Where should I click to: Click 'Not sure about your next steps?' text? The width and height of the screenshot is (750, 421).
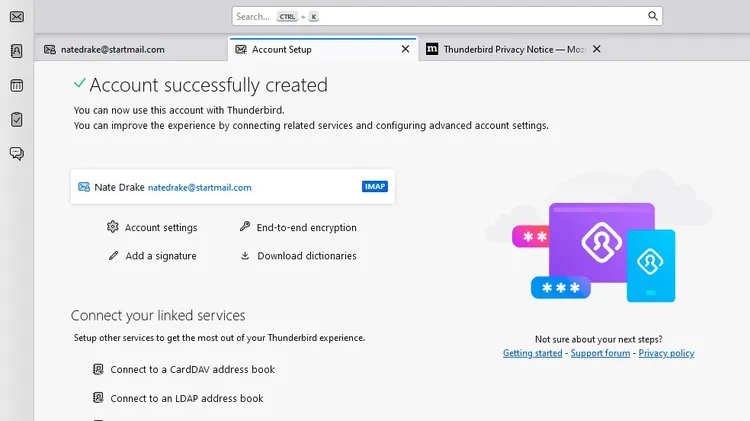tap(598, 339)
